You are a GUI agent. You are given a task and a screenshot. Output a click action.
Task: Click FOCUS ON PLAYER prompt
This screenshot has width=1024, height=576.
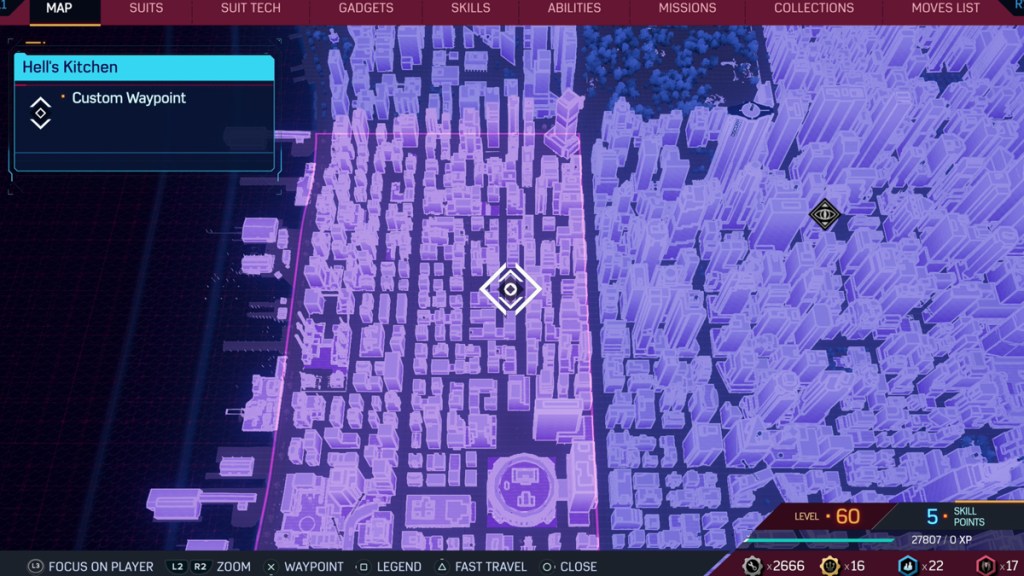coord(90,566)
